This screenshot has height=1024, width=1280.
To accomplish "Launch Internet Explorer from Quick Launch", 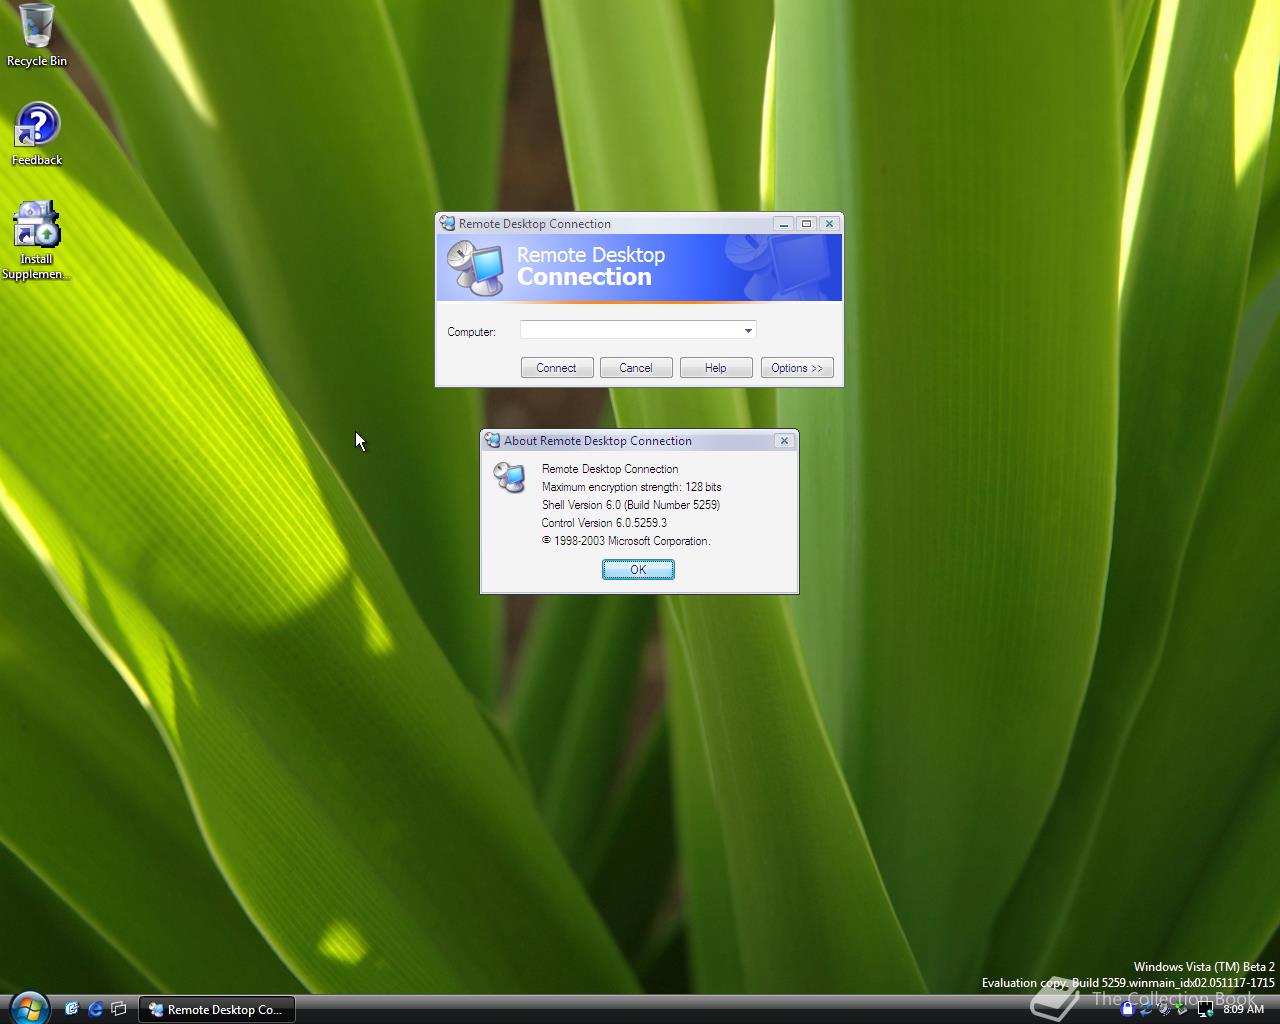I will click(x=95, y=1009).
